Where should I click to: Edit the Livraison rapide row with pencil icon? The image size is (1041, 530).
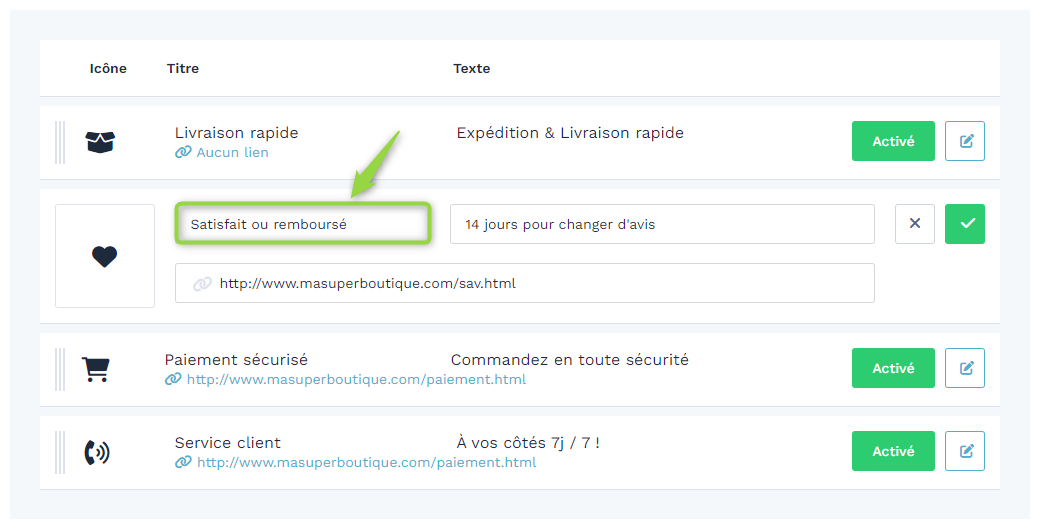965,141
